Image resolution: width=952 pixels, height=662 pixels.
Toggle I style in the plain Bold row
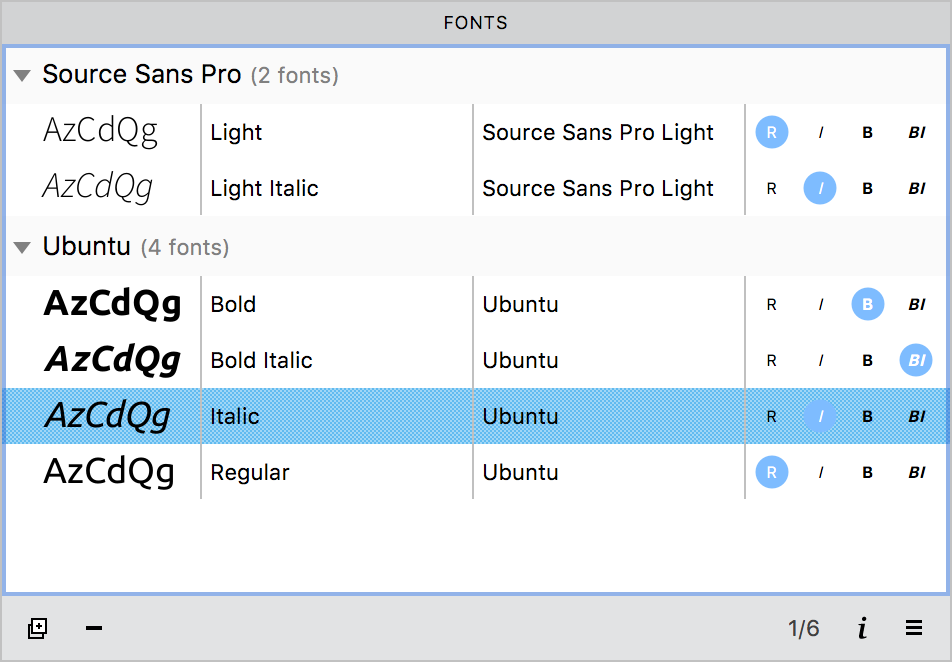[x=820, y=304]
